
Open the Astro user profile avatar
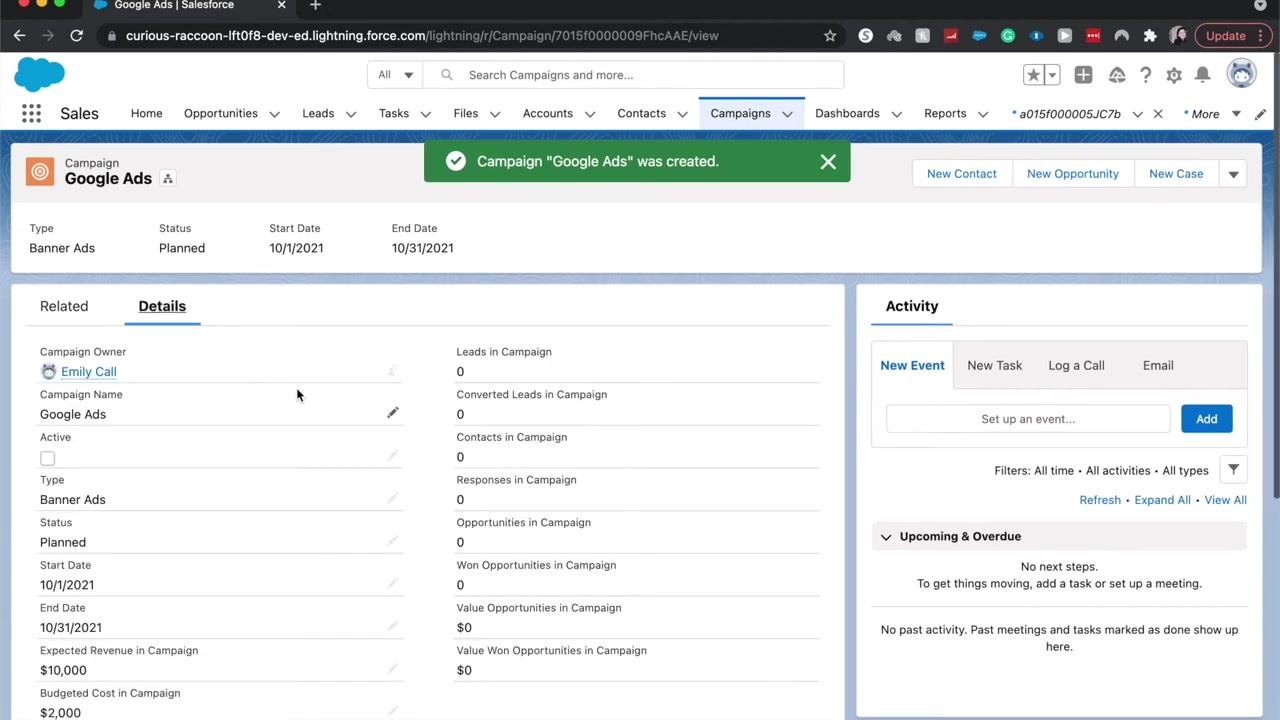click(1241, 74)
